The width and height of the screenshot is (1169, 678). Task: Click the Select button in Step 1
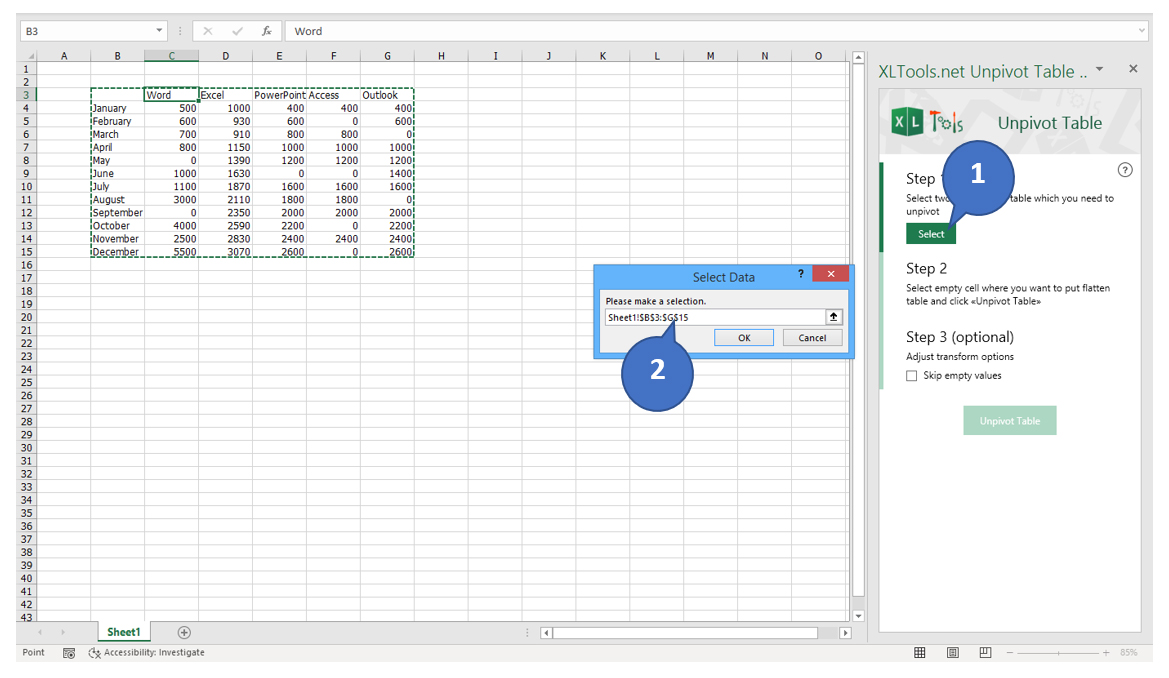point(930,234)
